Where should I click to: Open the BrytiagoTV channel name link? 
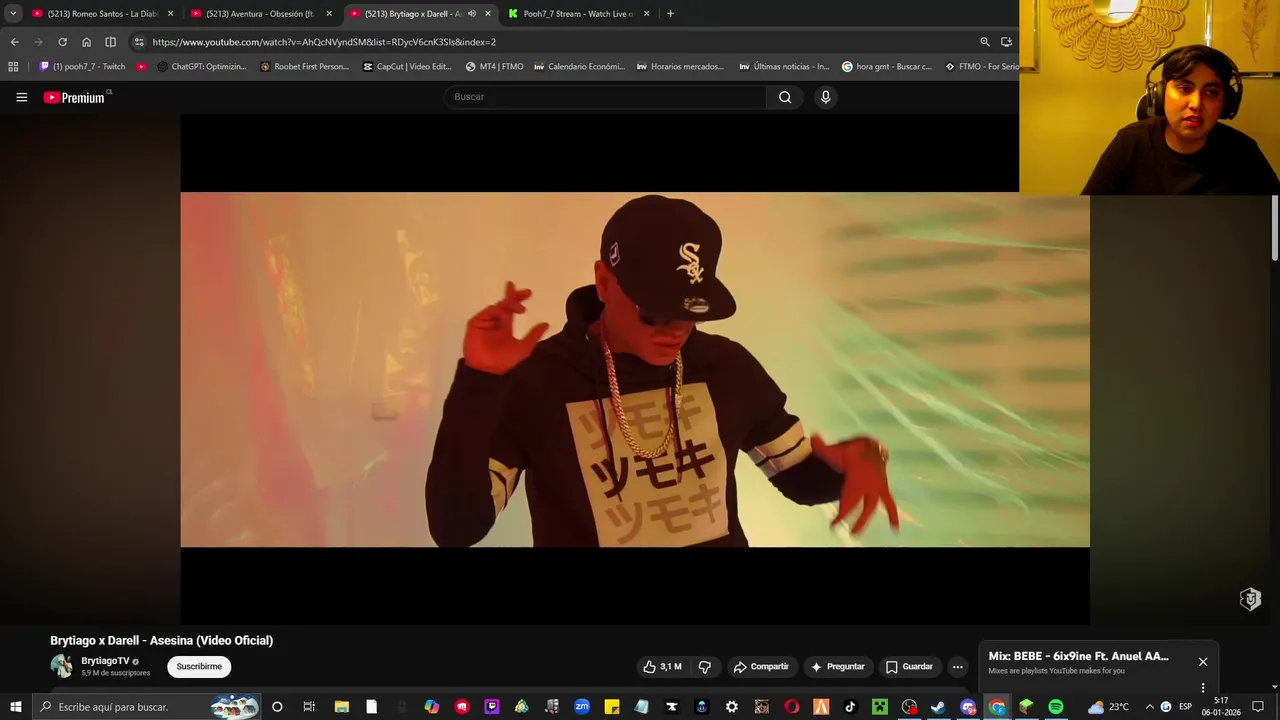point(105,661)
